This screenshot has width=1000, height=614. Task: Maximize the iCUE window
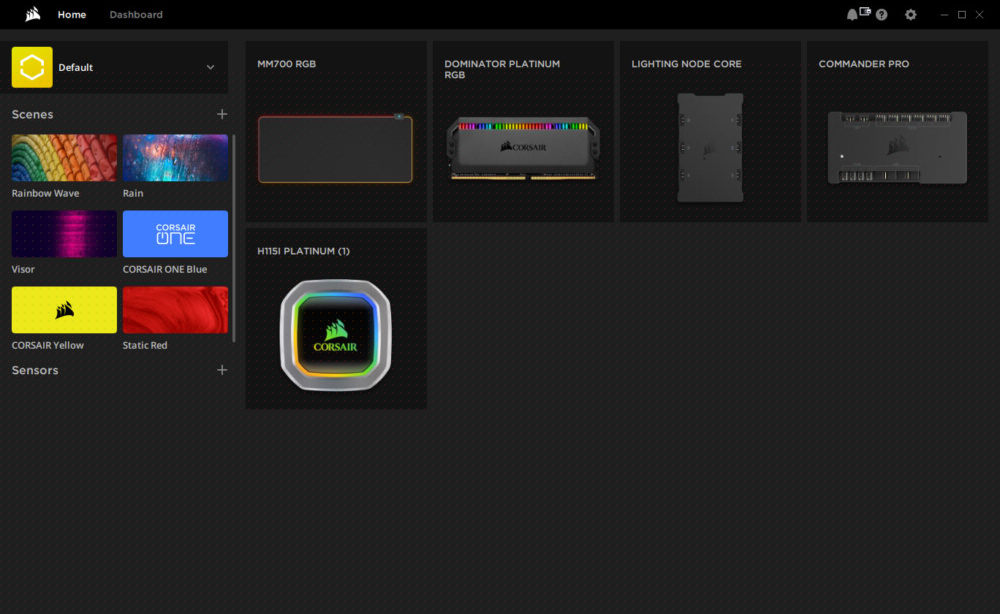[x=962, y=15]
